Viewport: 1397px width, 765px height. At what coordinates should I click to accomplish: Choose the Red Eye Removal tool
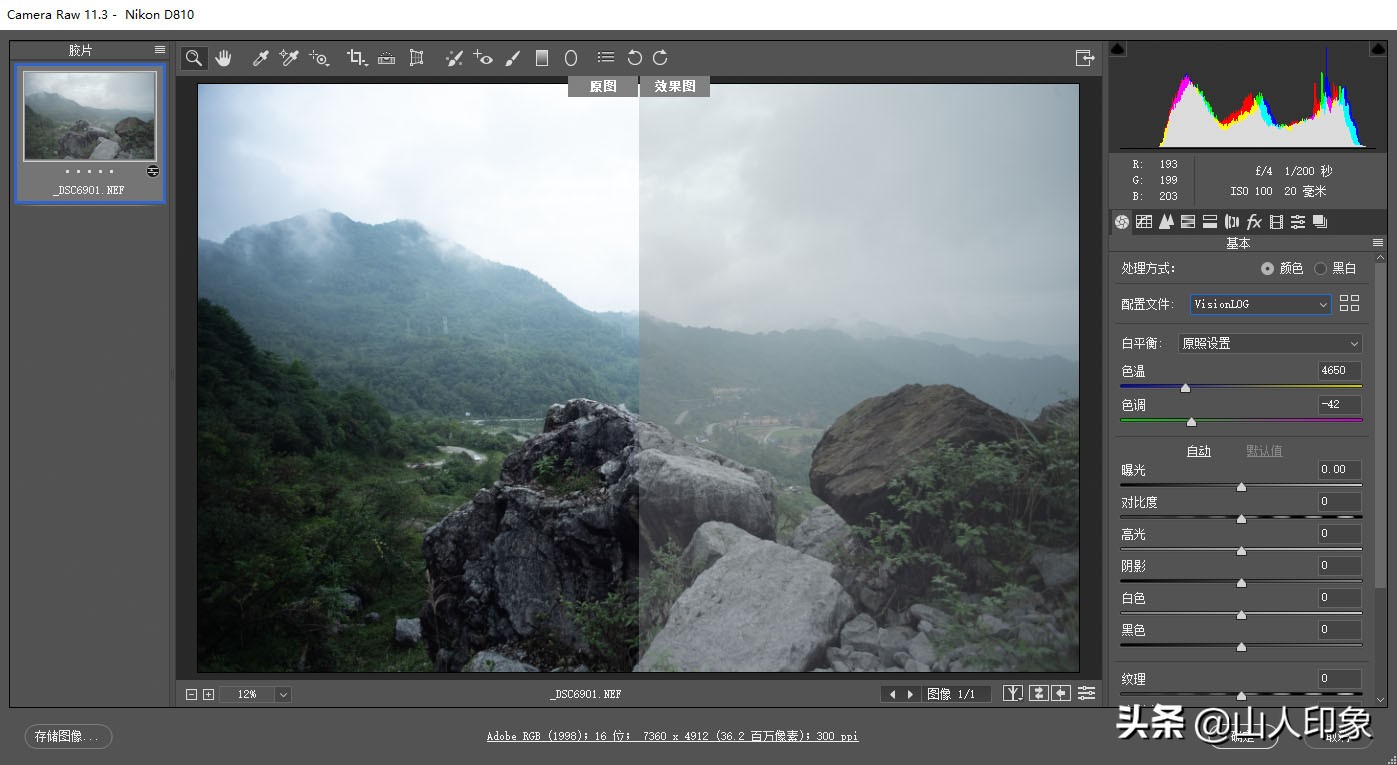tap(483, 58)
